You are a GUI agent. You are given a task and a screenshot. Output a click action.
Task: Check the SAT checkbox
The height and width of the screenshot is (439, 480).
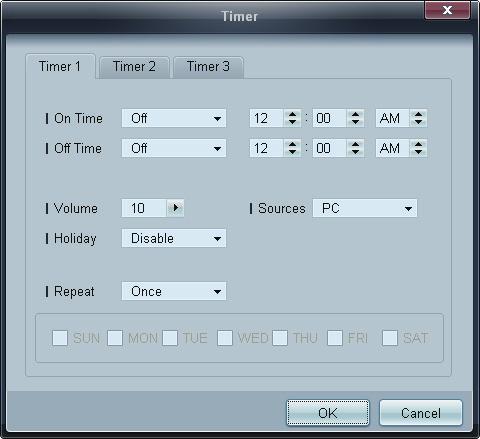tap(390, 338)
